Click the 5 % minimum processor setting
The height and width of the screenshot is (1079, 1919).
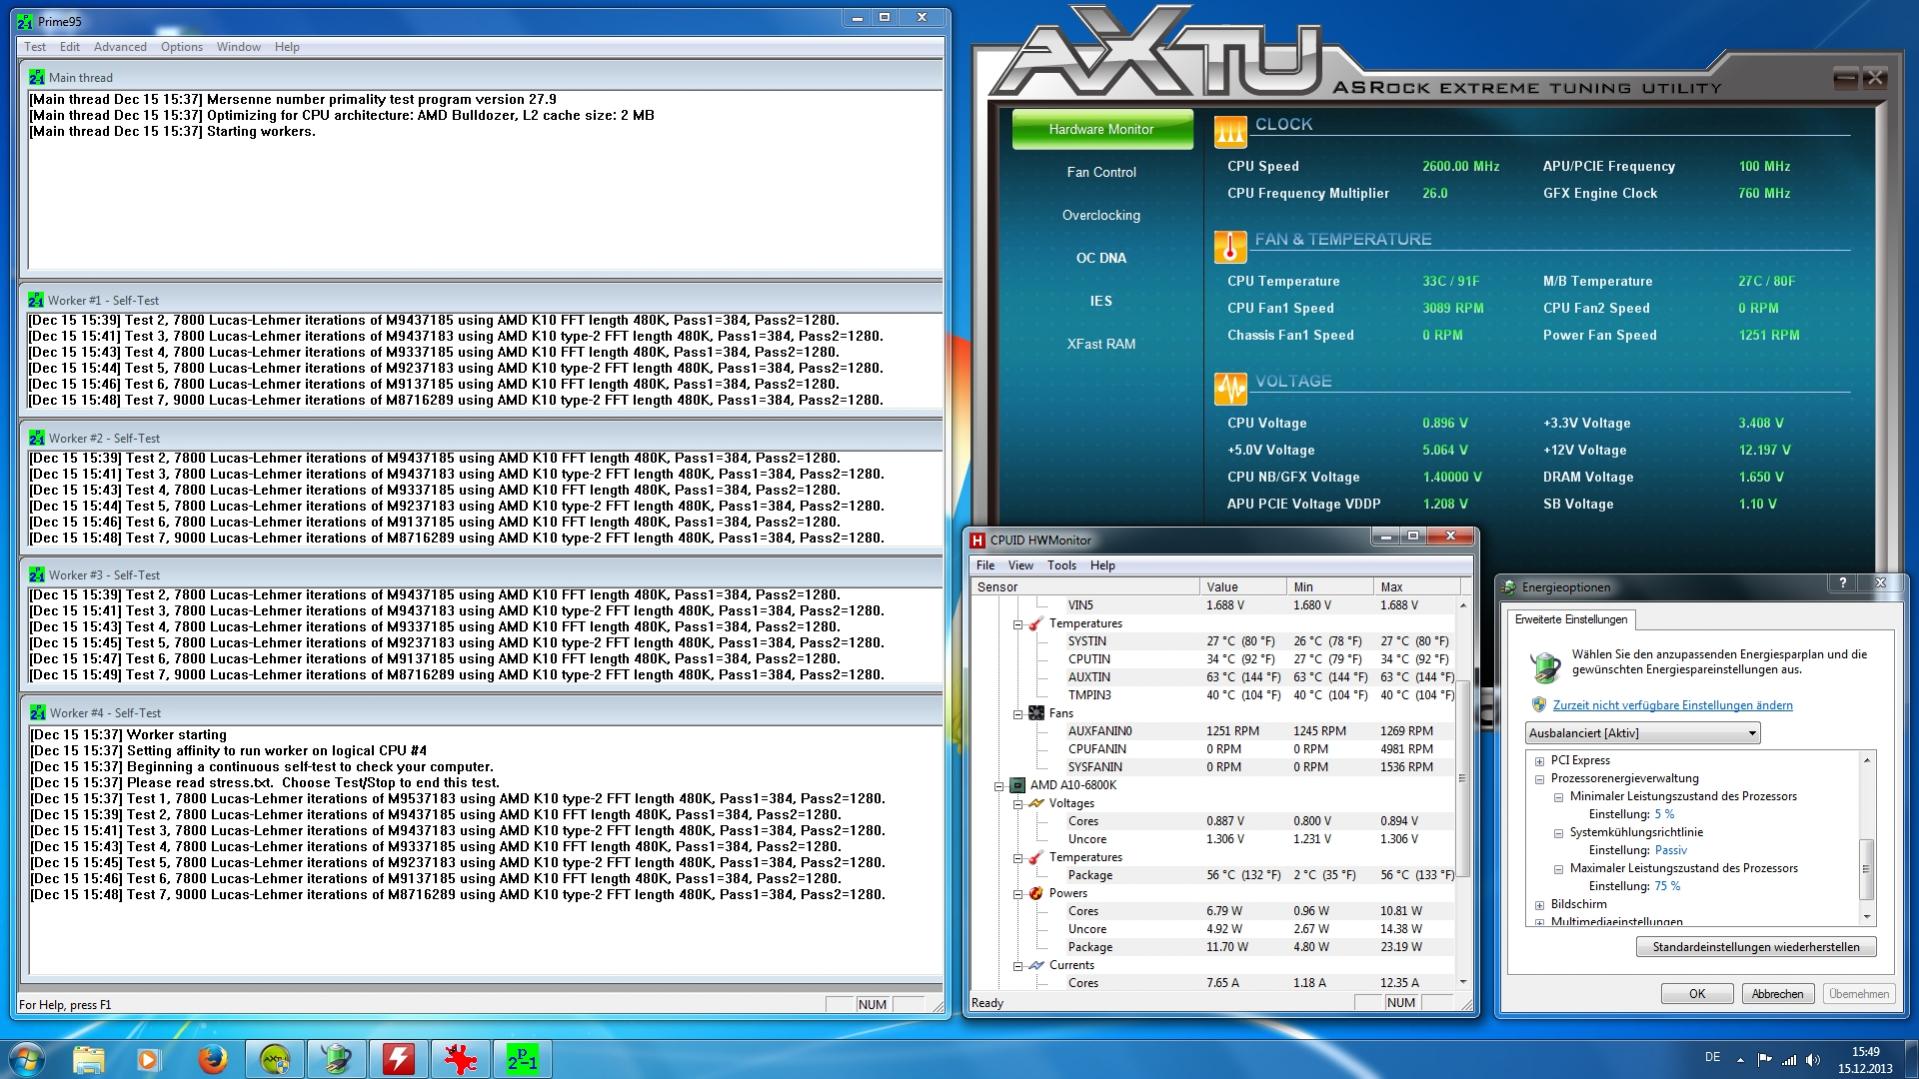pos(1664,815)
